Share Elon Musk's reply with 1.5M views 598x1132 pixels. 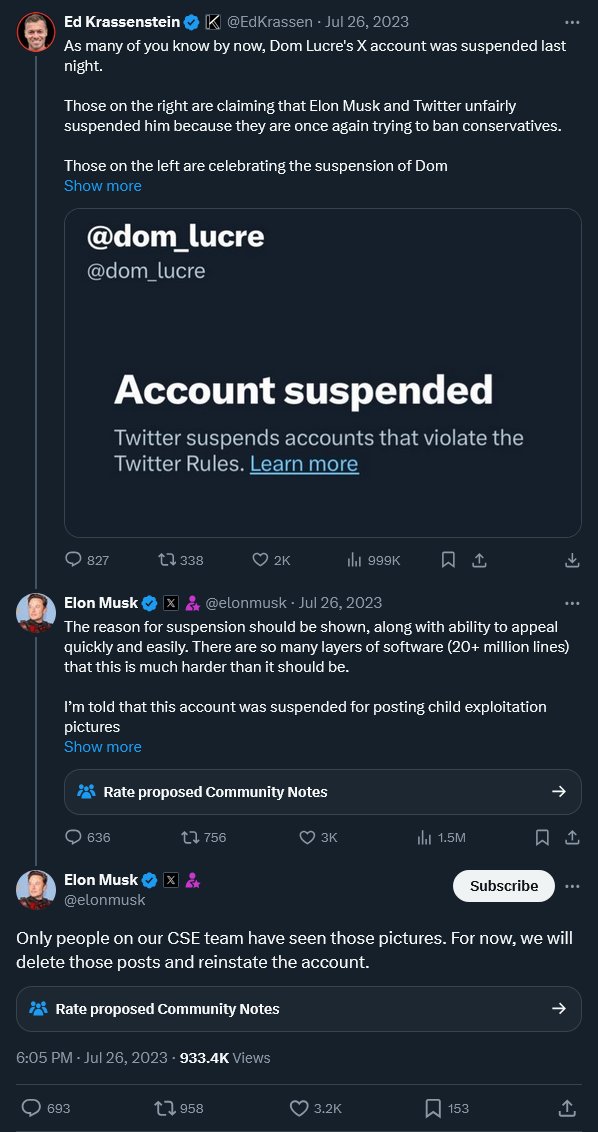click(572, 837)
